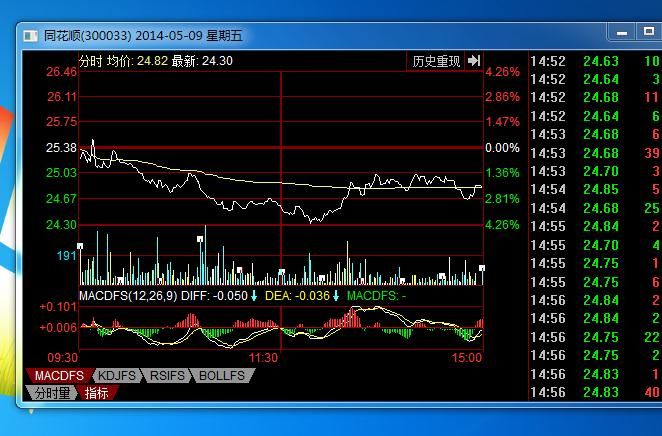Click the 2.86% percent axis label
Image resolution: width=662 pixels, height=436 pixels.
[x=502, y=97]
